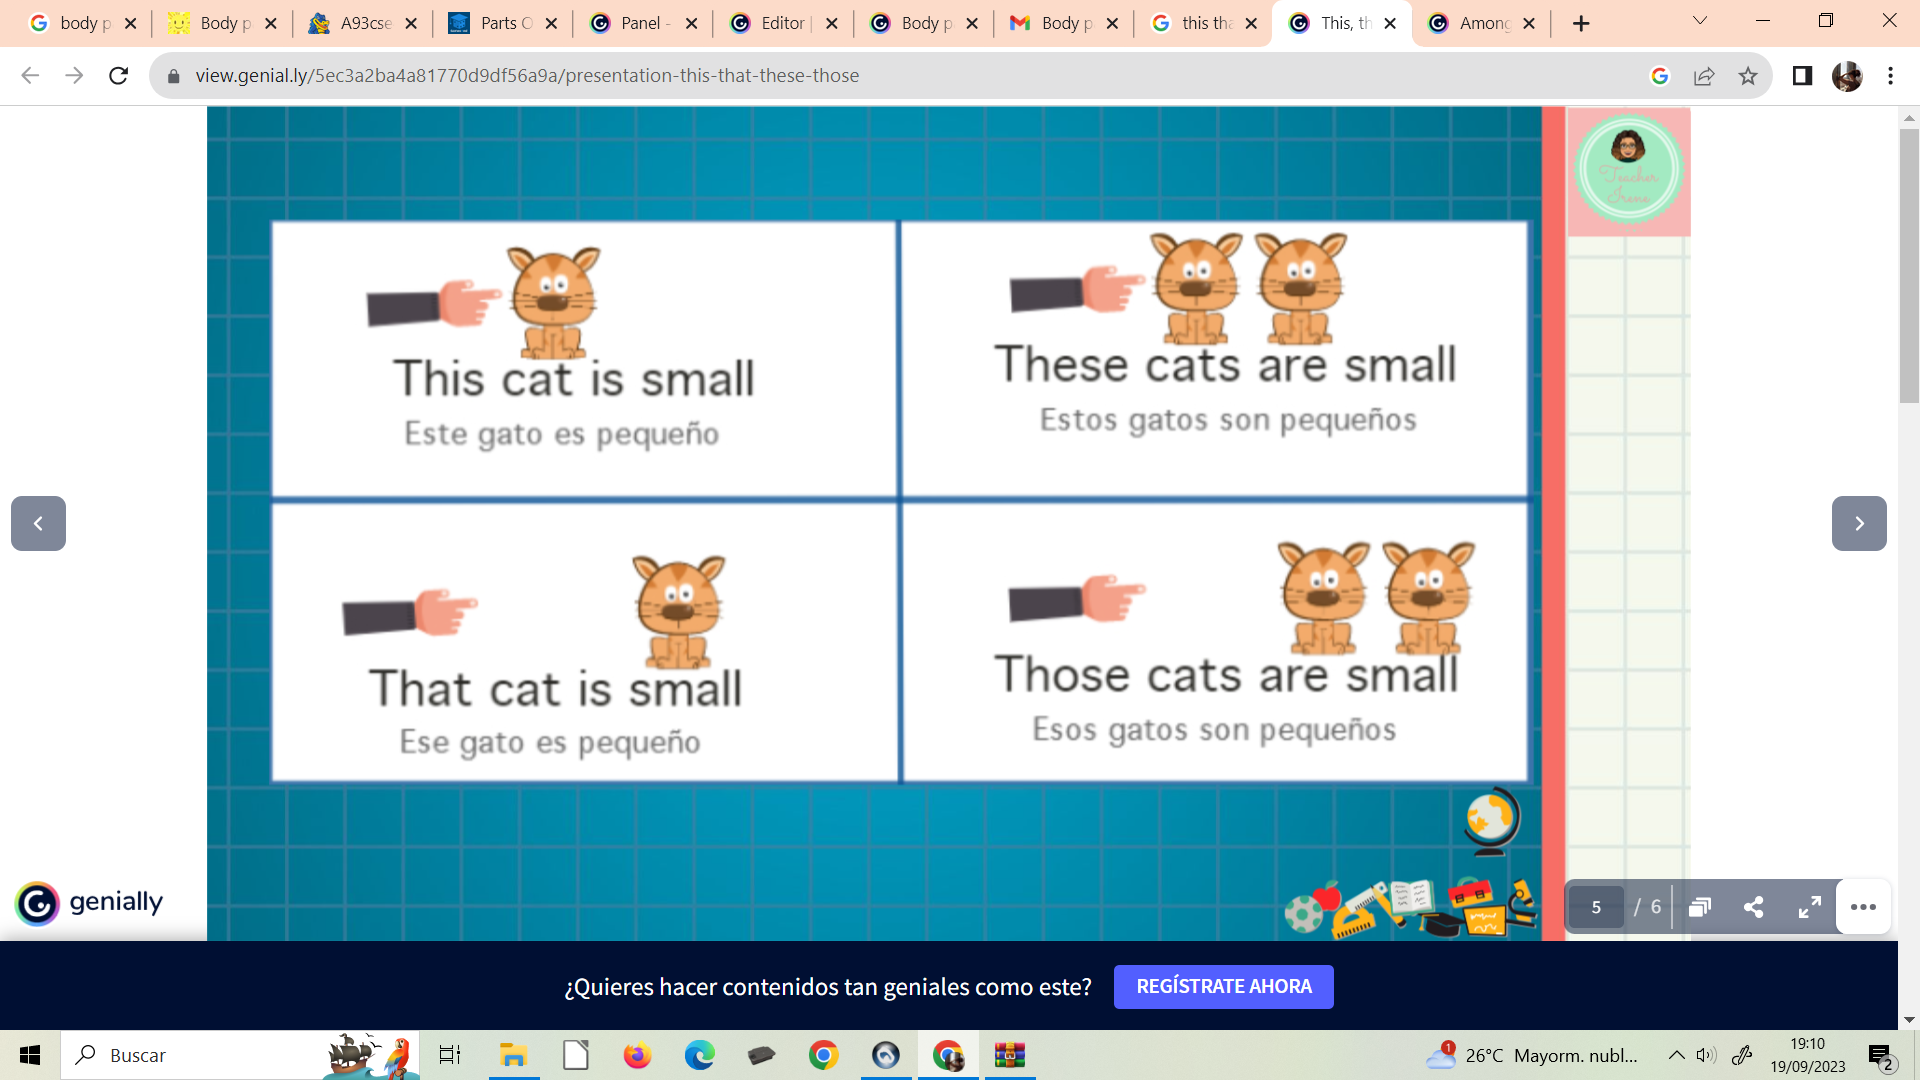1920x1080 pixels.
Task: Click the page number field showing 5
Action: point(1596,907)
